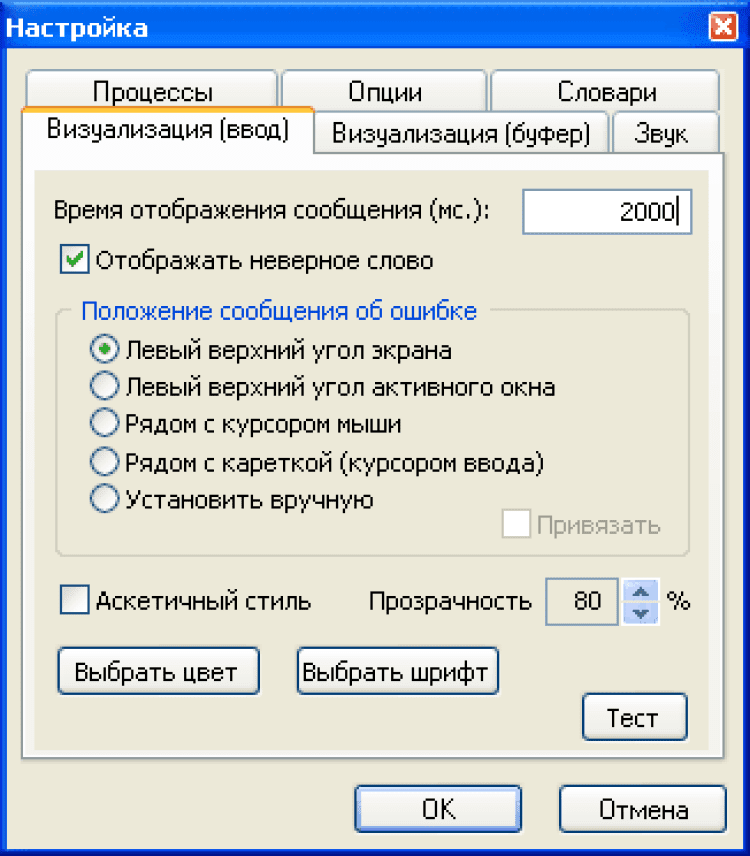
Task: Uncheck Отображать неверное слово checkbox
Action: tap(74, 261)
